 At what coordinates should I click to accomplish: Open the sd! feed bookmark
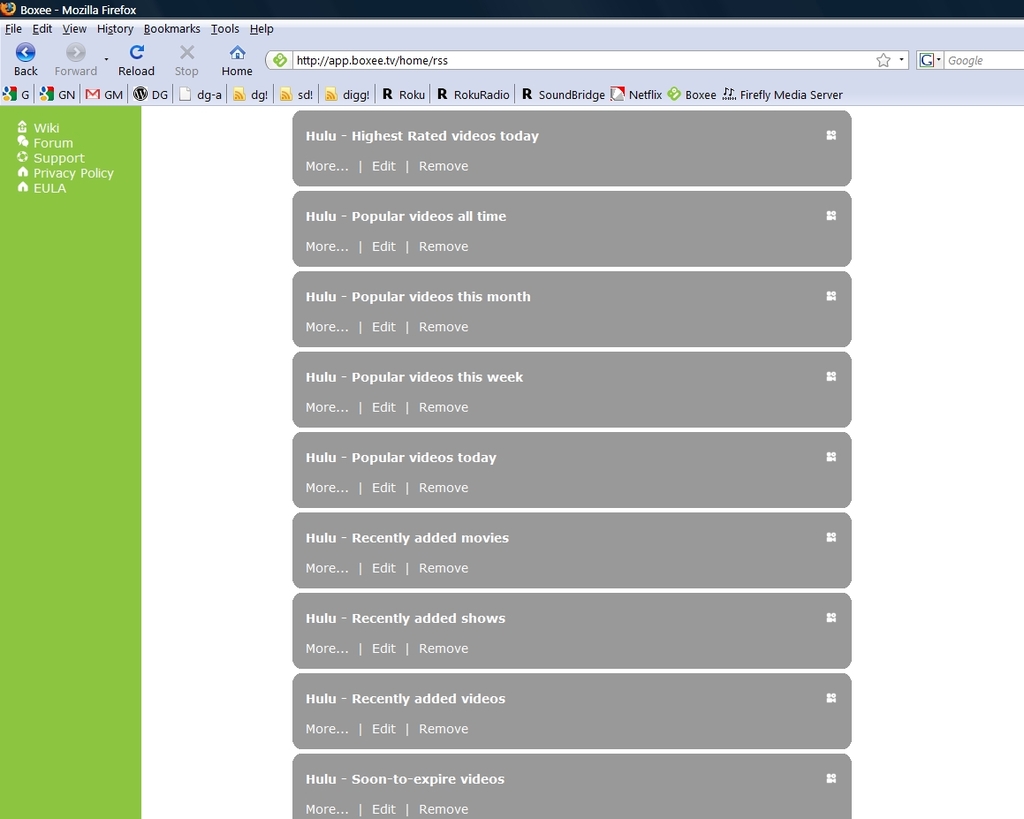(296, 95)
